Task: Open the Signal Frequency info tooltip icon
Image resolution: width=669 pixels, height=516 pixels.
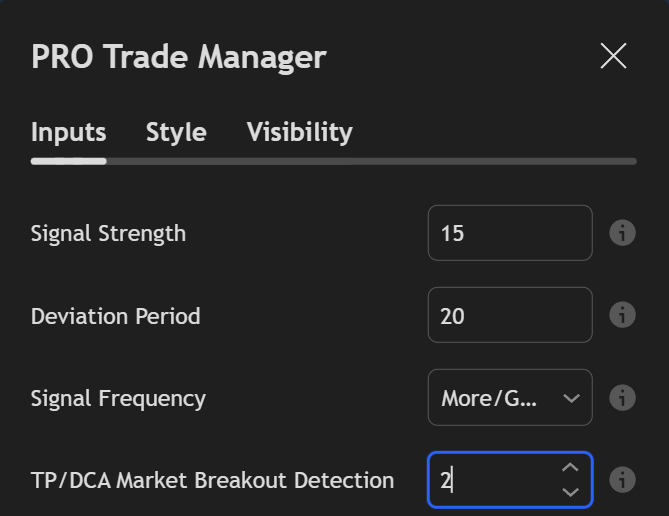Action: pyautogui.click(x=622, y=398)
